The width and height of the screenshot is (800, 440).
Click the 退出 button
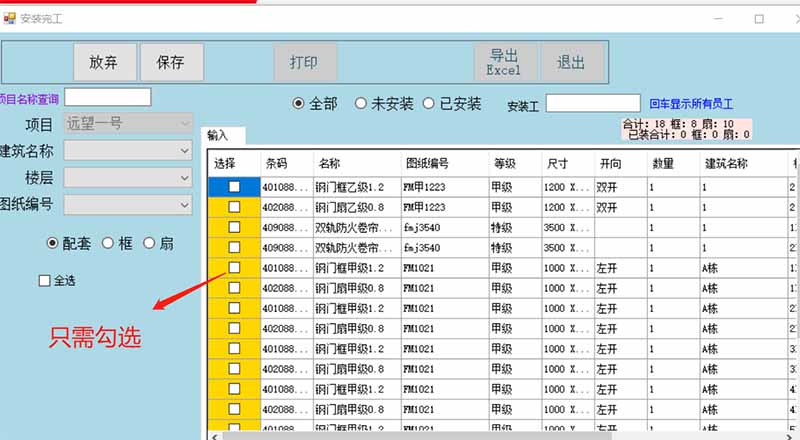pos(571,62)
